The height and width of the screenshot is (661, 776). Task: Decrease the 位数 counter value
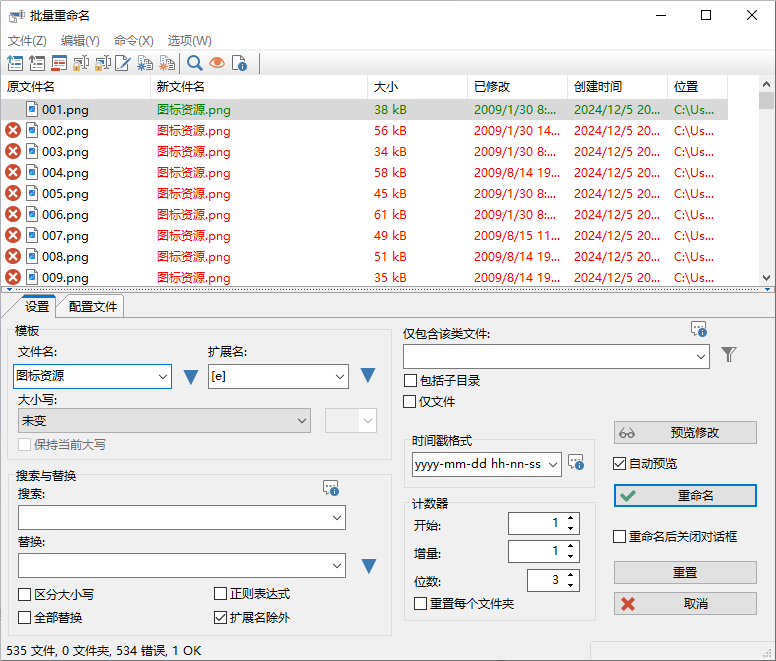(x=571, y=586)
